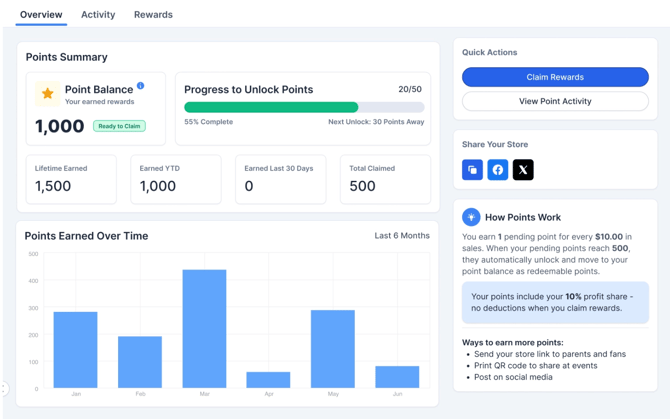Click the Ready to Claim badge
The image size is (670, 419).
pos(119,126)
